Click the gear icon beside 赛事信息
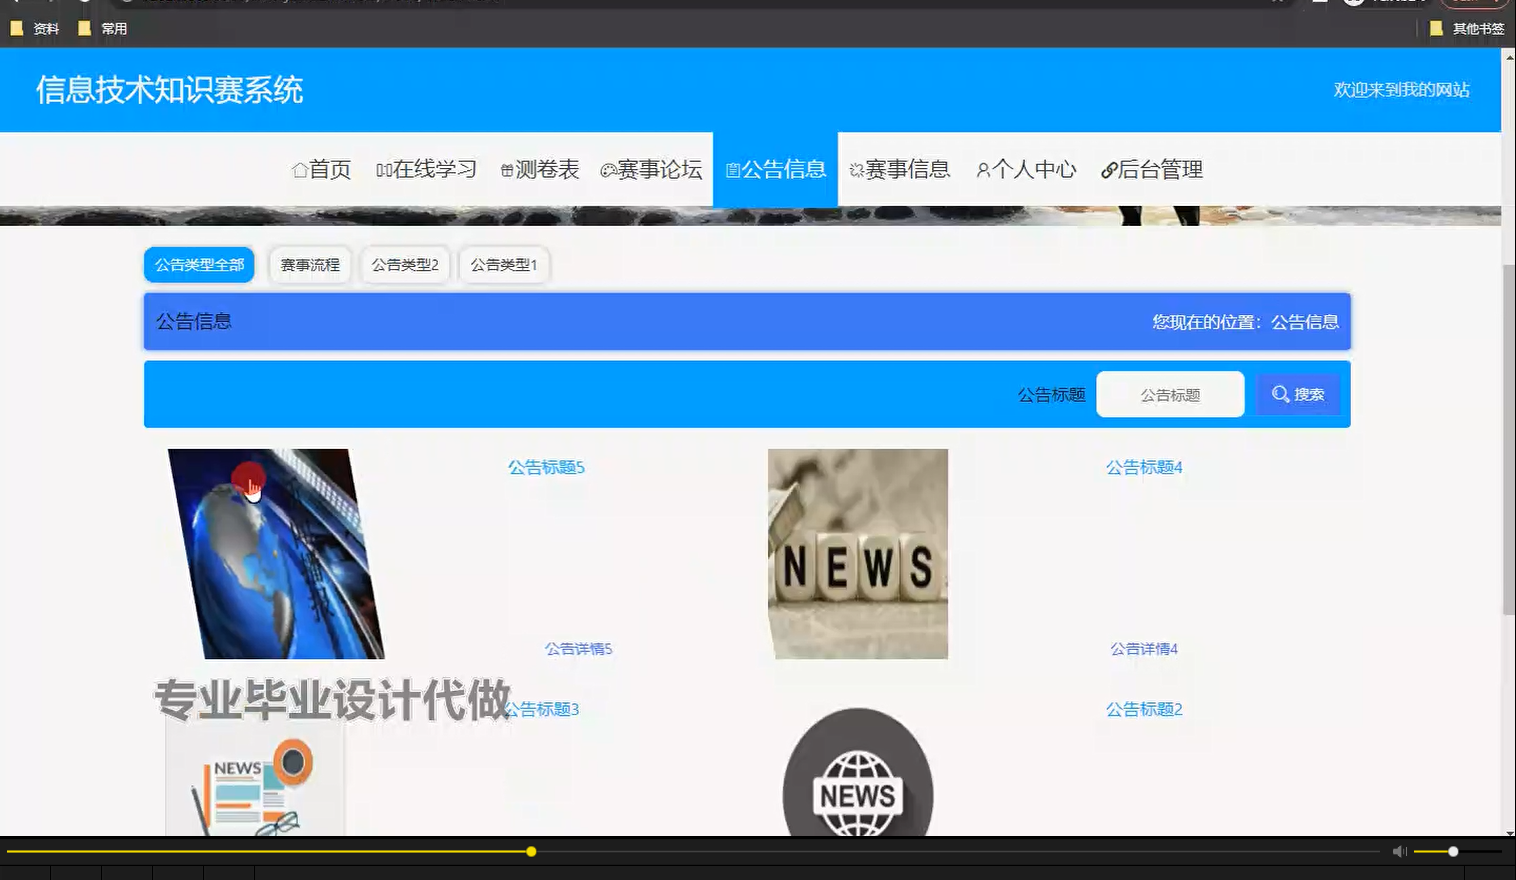Screen dimensions: 1516x880 [x=855, y=169]
